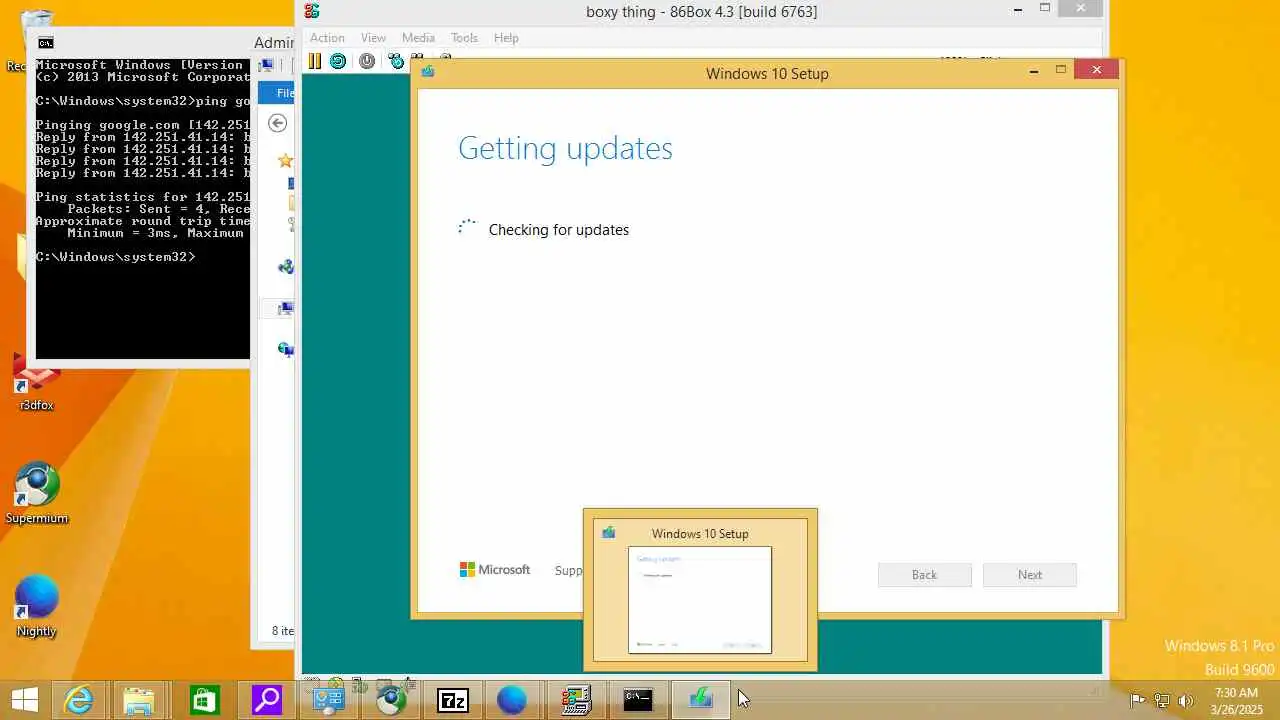Screen dimensions: 1280x720
Task: Switch to Supermium on the taskbar
Action: 390,700
